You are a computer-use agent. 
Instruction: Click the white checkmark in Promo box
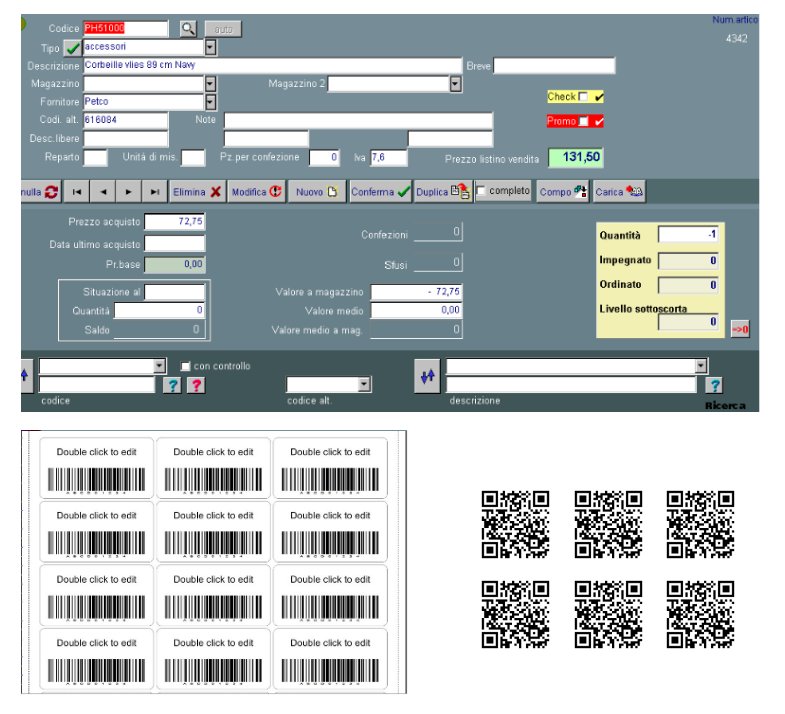tap(599, 121)
